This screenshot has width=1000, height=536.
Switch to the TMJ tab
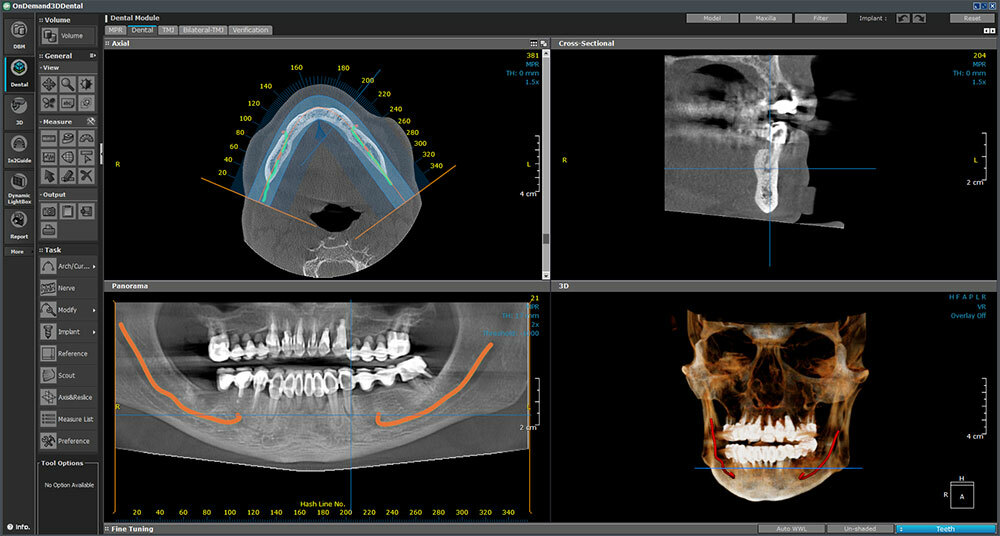tap(168, 30)
